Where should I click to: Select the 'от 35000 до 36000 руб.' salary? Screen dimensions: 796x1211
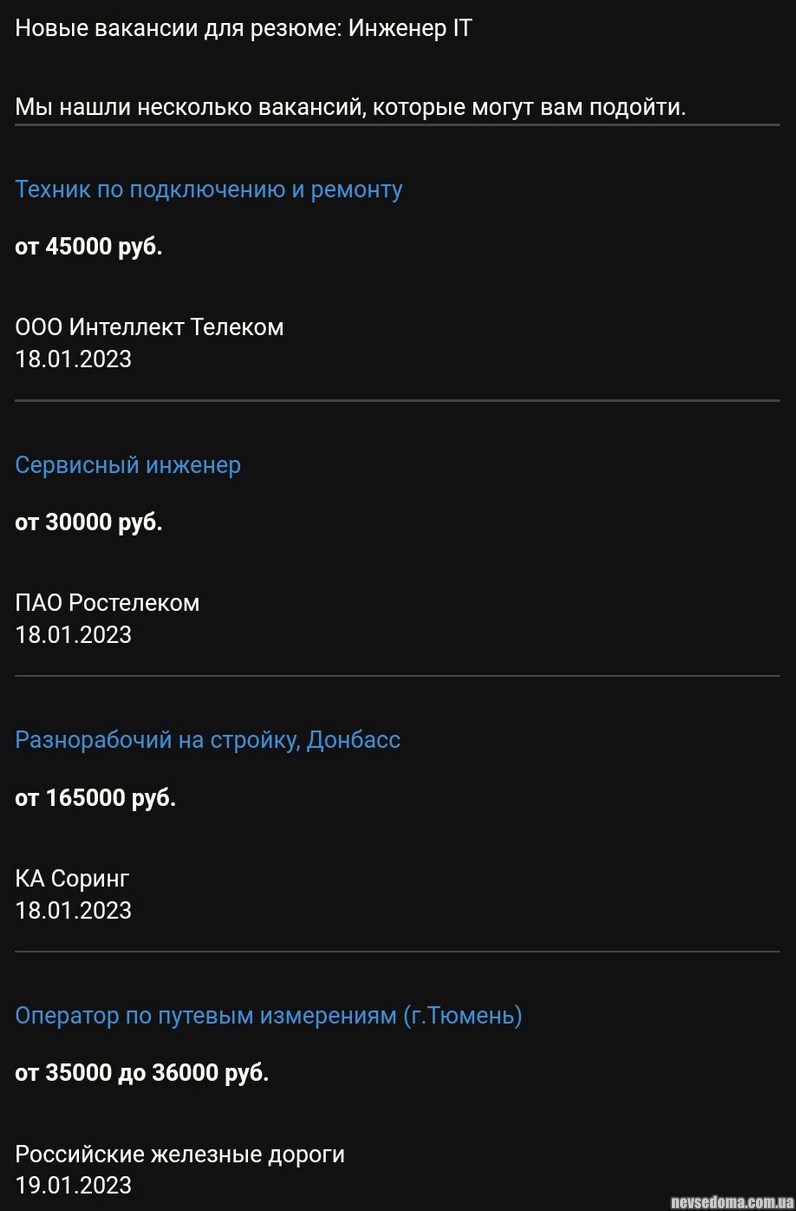(x=141, y=1073)
